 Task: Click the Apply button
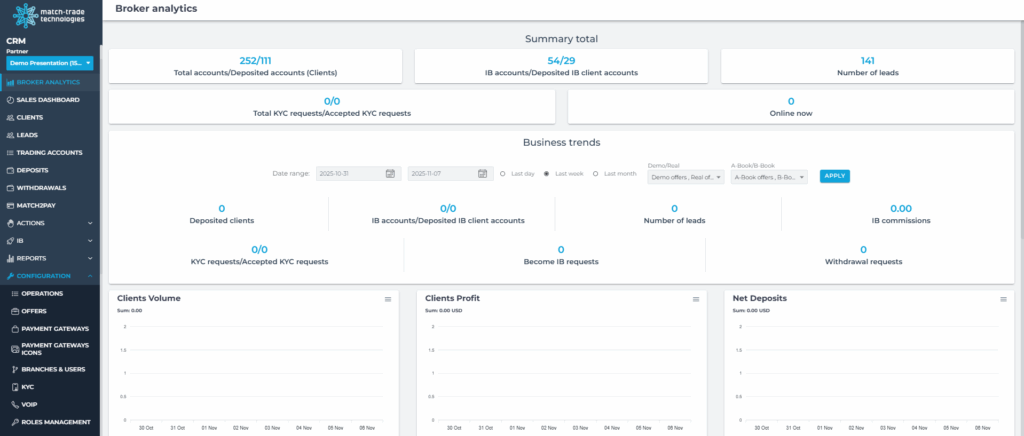coord(834,176)
